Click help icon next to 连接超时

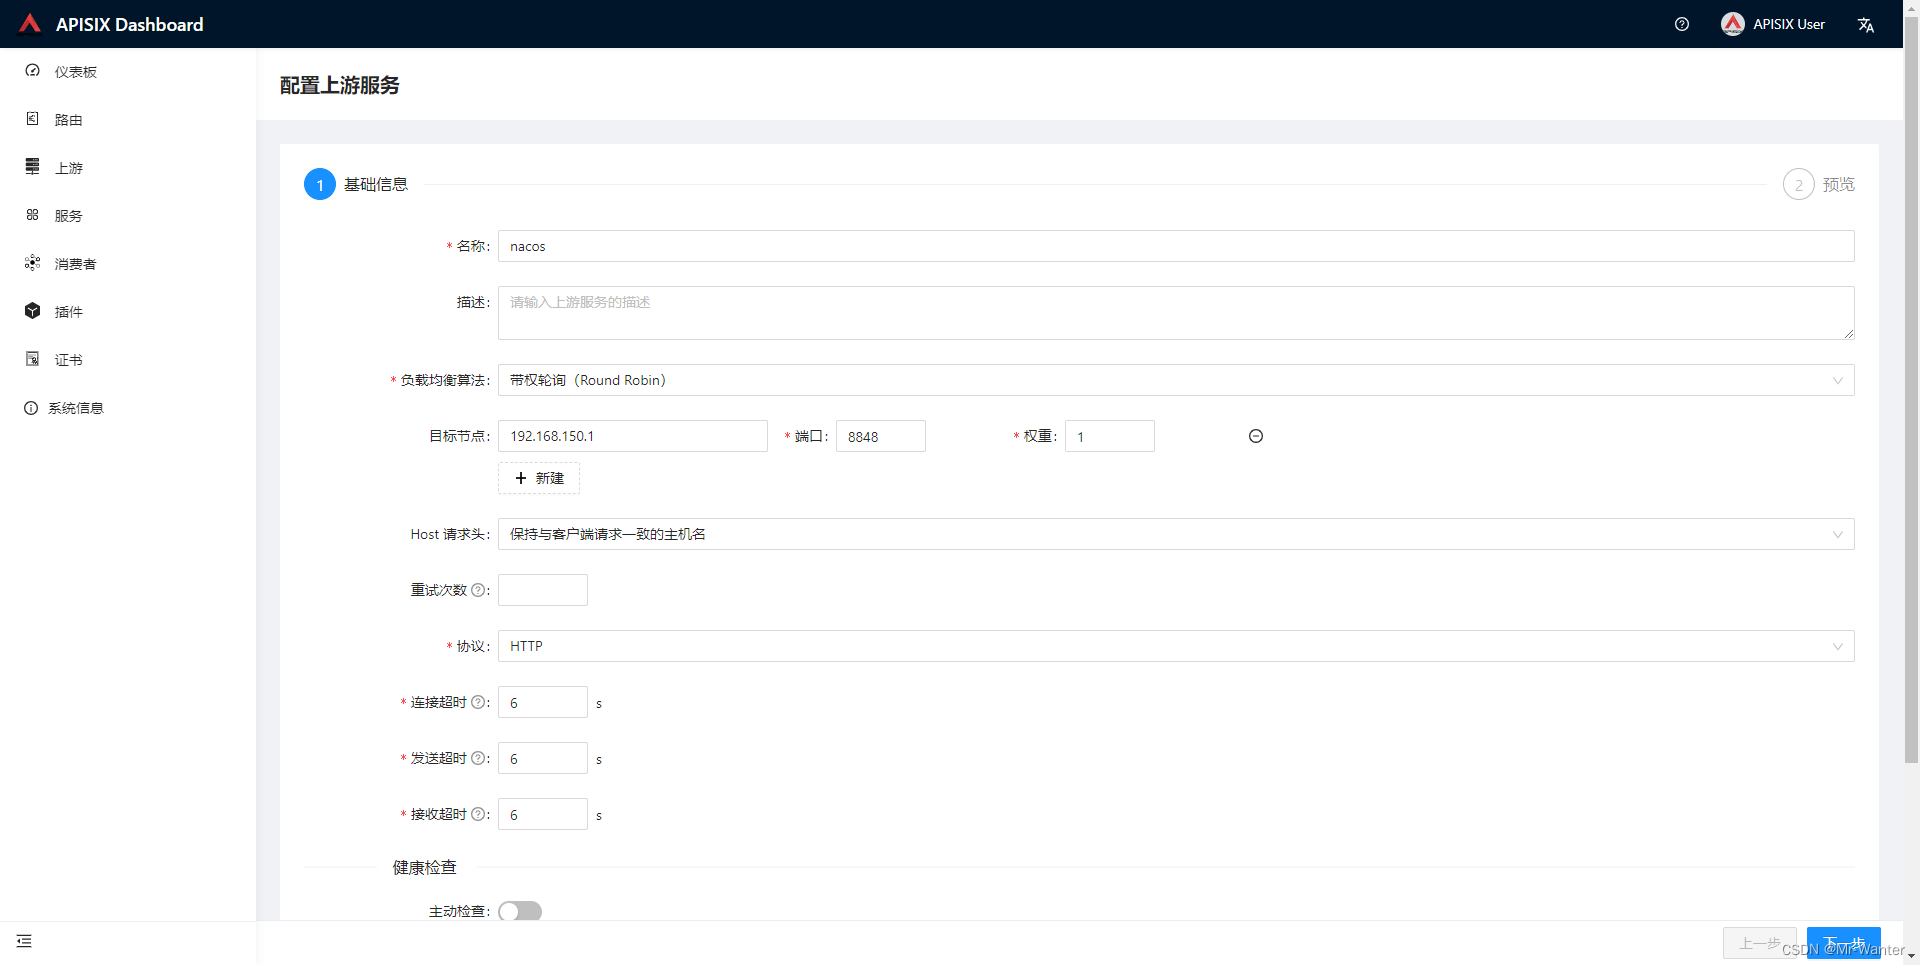478,702
